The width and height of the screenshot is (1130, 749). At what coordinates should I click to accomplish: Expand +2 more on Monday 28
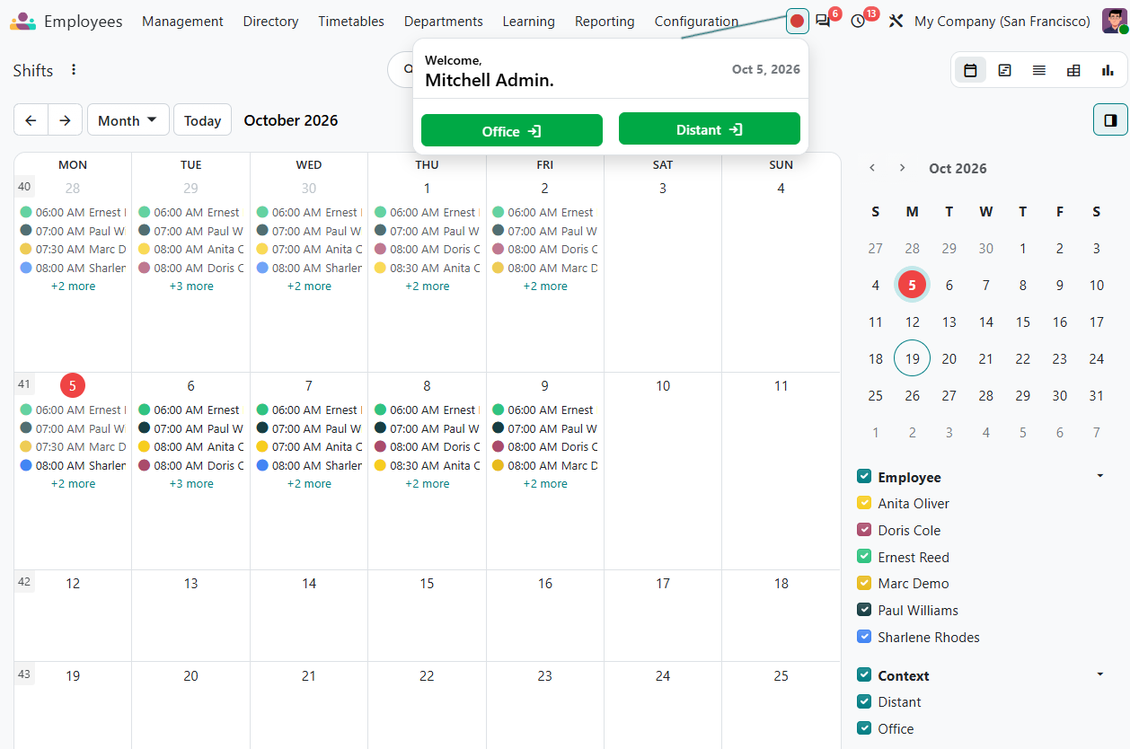73,286
